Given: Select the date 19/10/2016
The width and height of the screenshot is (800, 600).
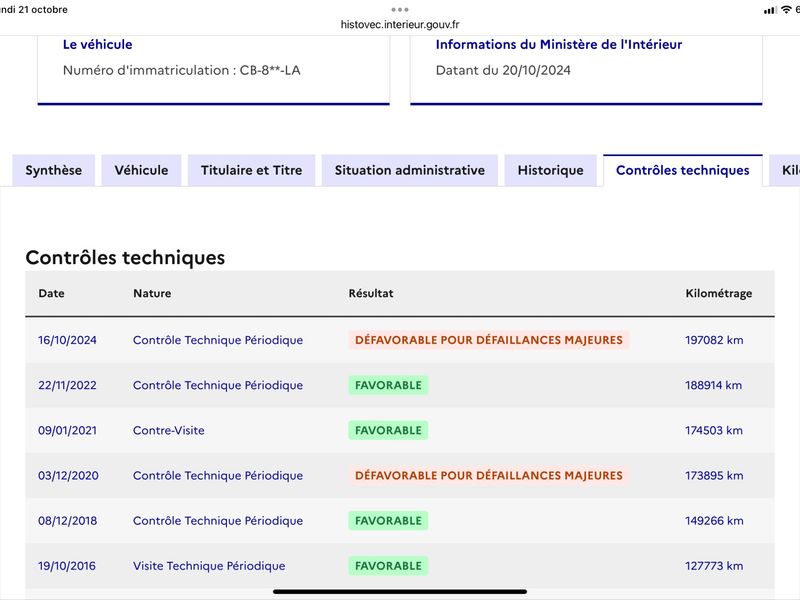Looking at the screenshot, I should point(67,566).
